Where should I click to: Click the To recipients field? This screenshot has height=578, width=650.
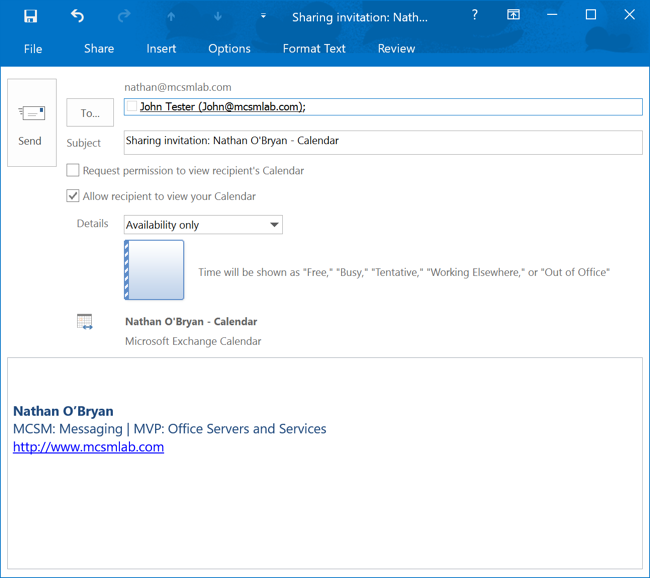383,107
